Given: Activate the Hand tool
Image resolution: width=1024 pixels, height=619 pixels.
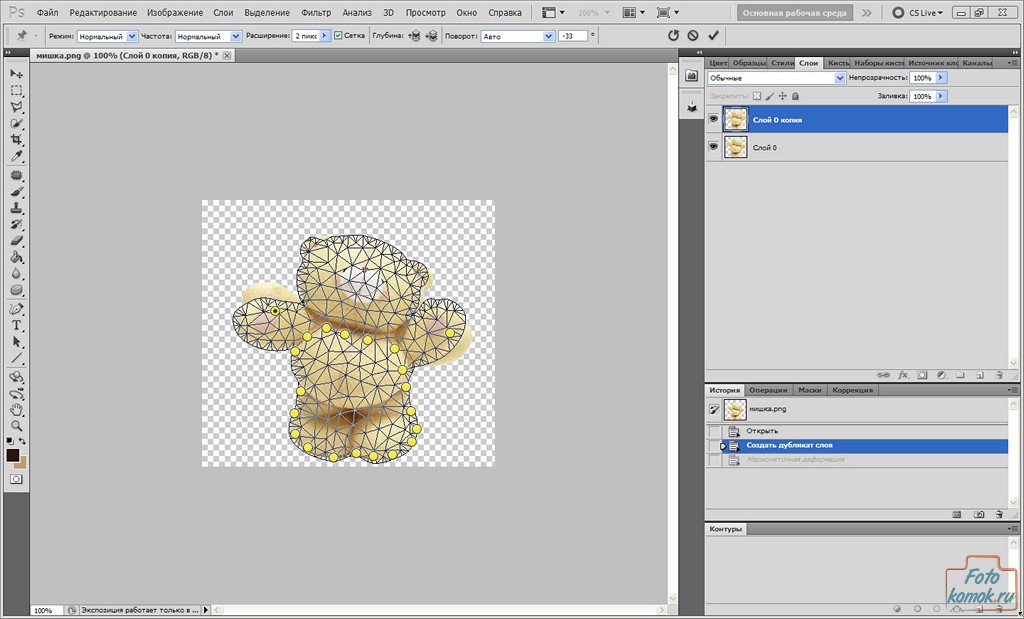Looking at the screenshot, I should pyautogui.click(x=17, y=409).
